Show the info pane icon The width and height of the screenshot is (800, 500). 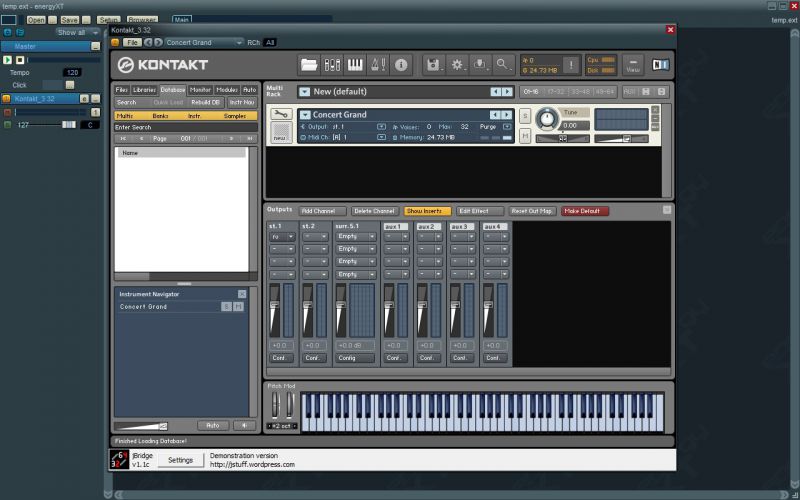point(401,65)
